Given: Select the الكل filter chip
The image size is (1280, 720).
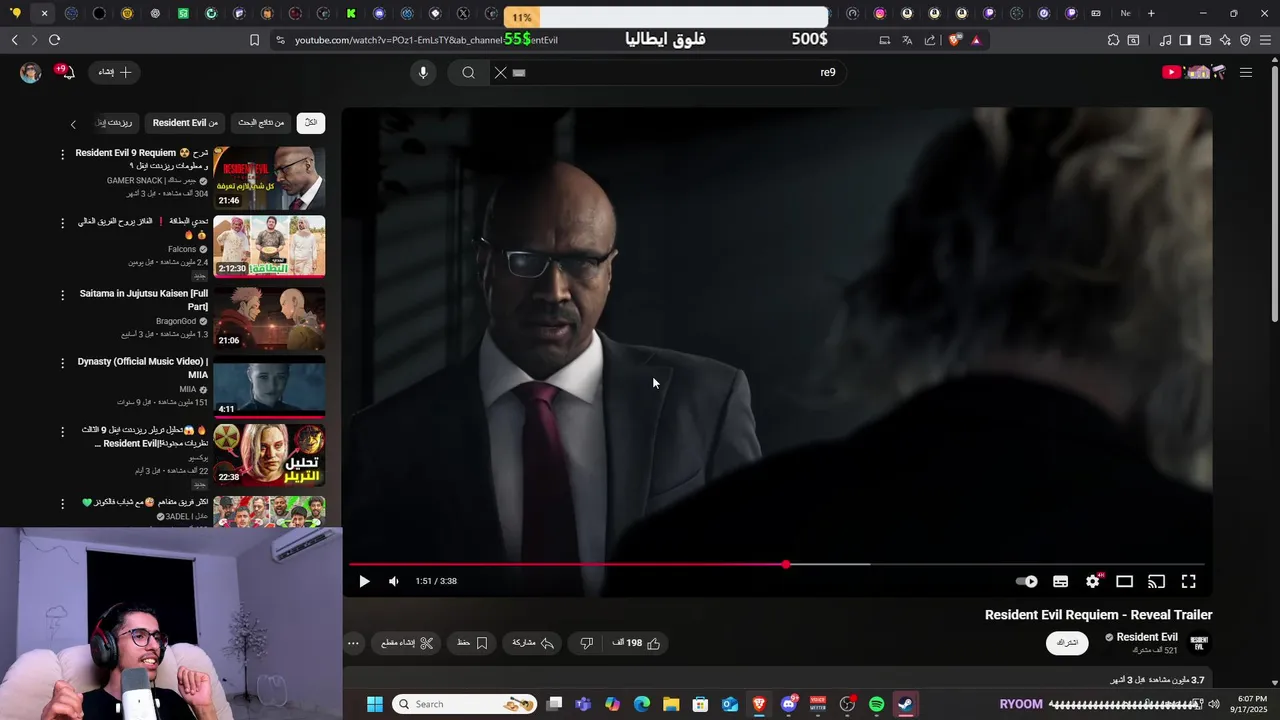Looking at the screenshot, I should click(x=311, y=123).
